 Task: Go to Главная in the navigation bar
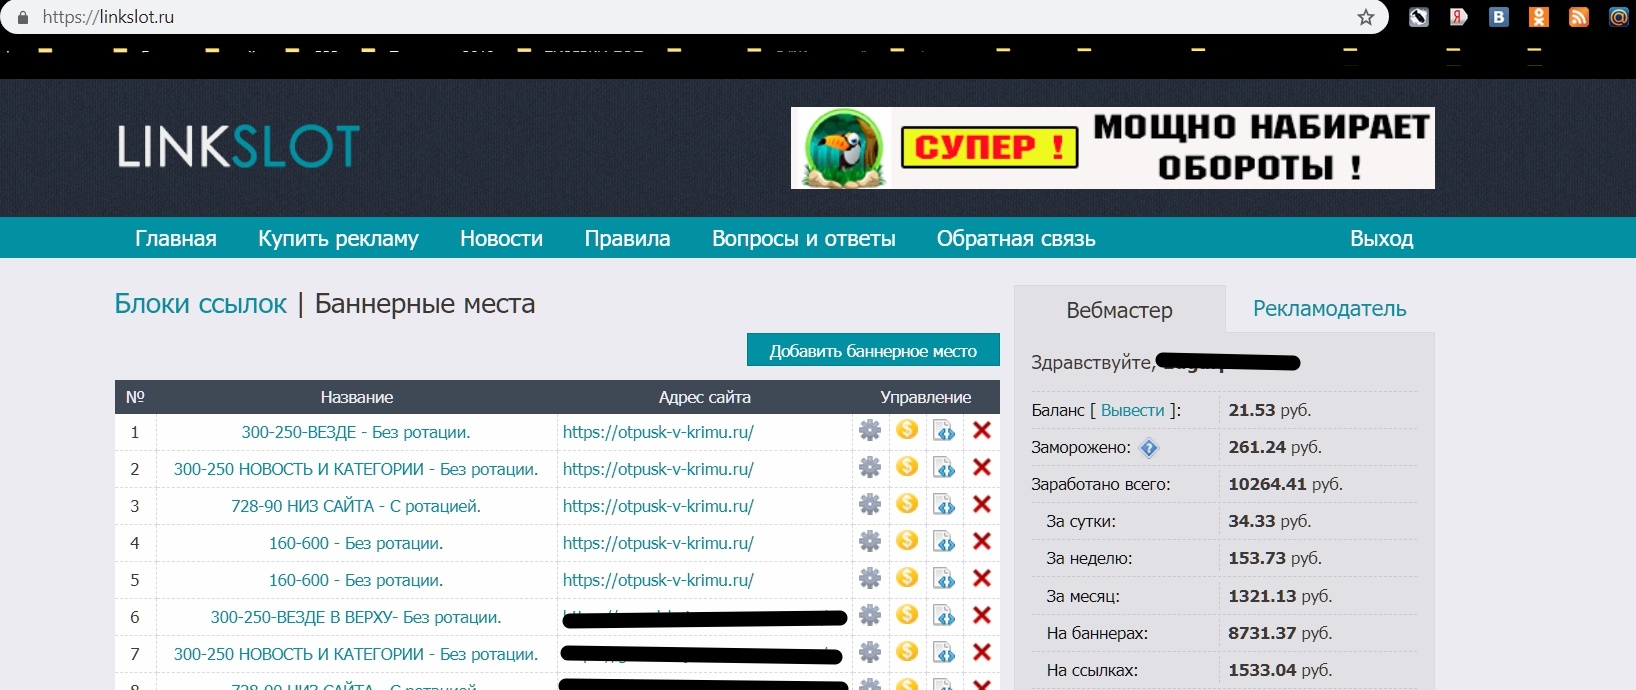(176, 239)
